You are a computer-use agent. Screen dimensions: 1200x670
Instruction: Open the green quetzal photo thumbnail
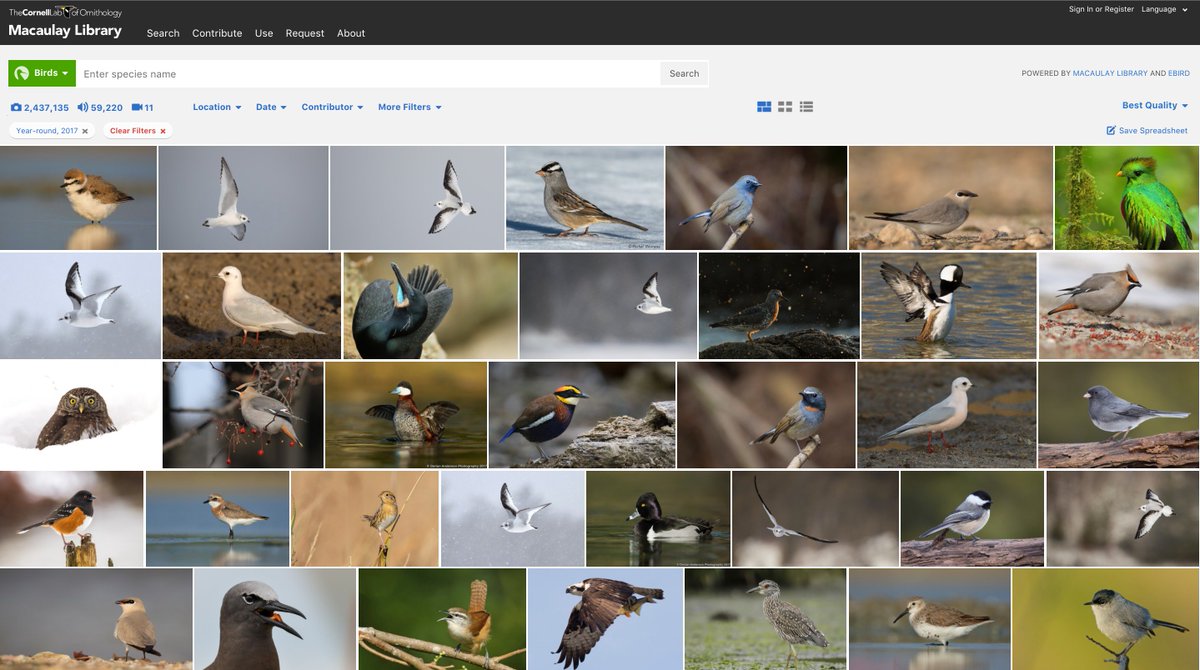(1126, 197)
